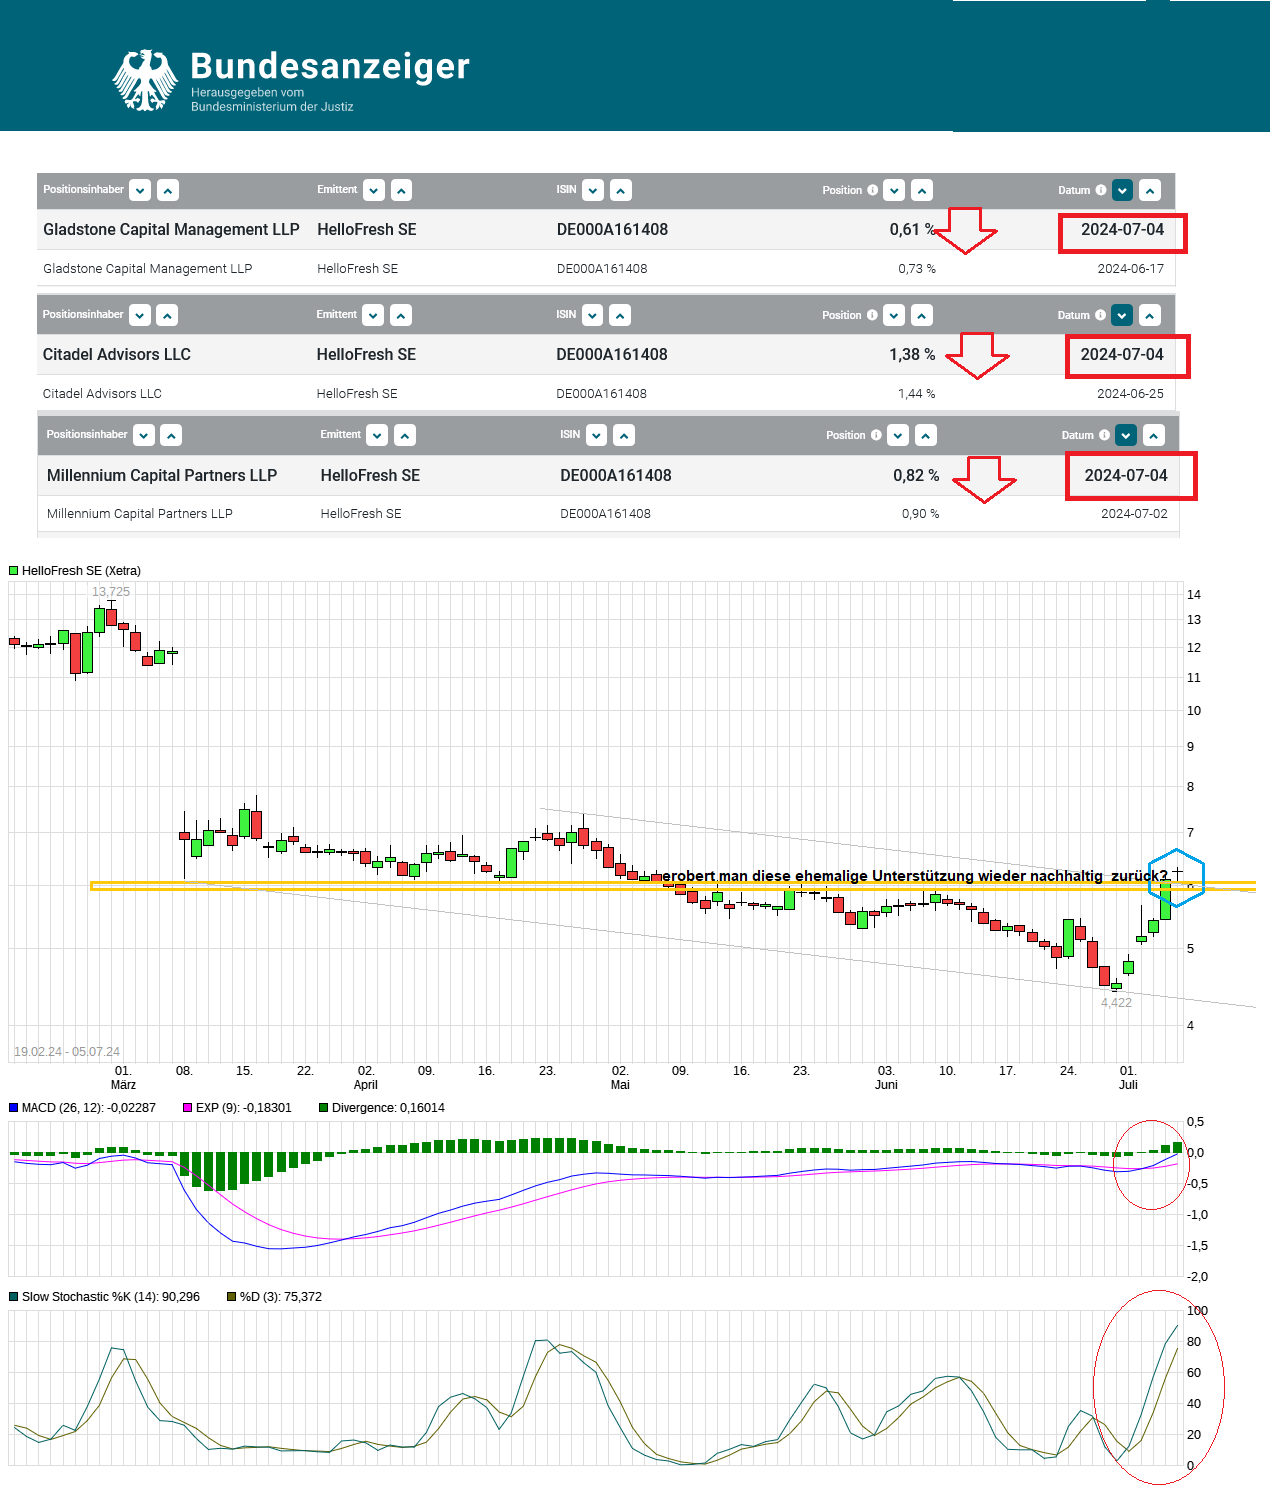This screenshot has width=1270, height=1492.
Task: Sort Position descending in Millennium table
Action: pos(898,435)
